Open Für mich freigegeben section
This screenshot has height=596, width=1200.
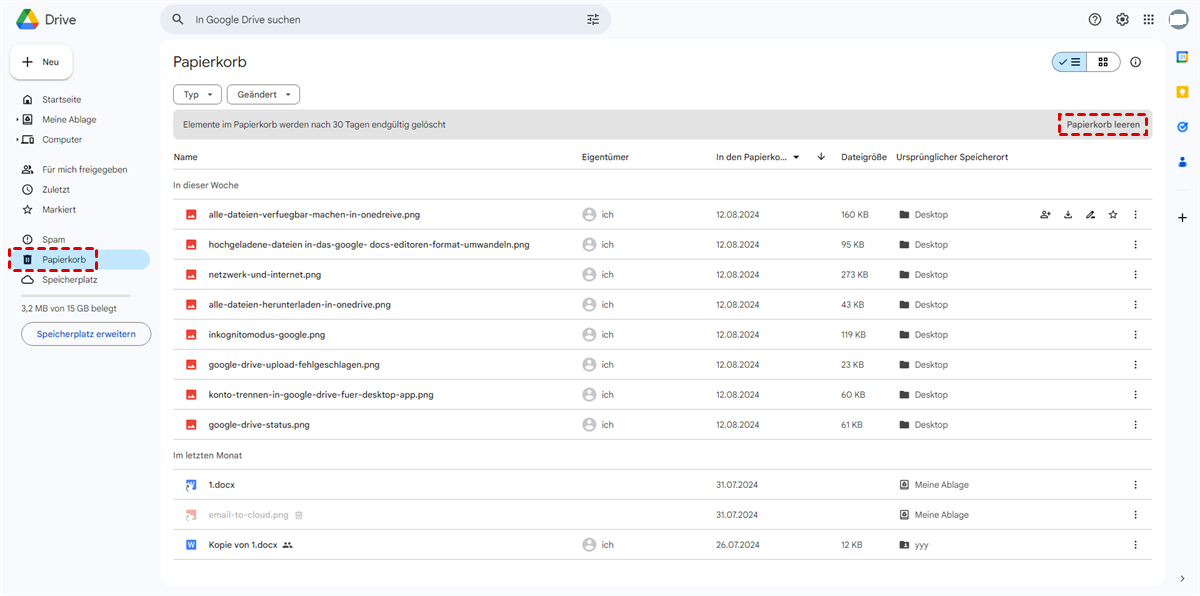point(84,170)
